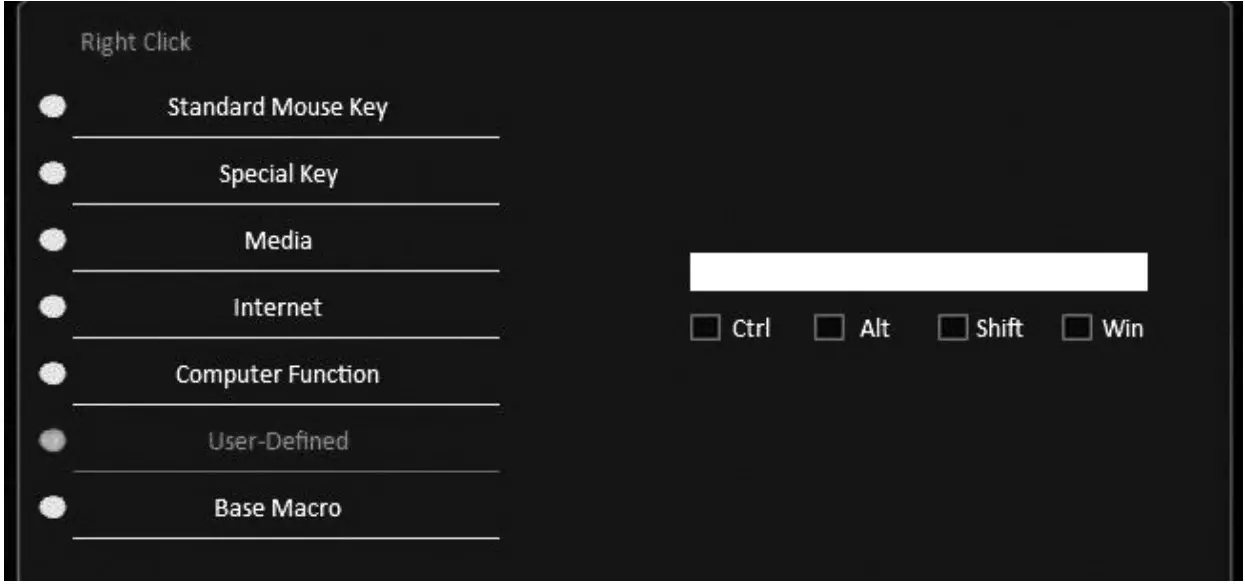Choose the Special Key text entry
1245x584 pixels.
click(x=279, y=174)
